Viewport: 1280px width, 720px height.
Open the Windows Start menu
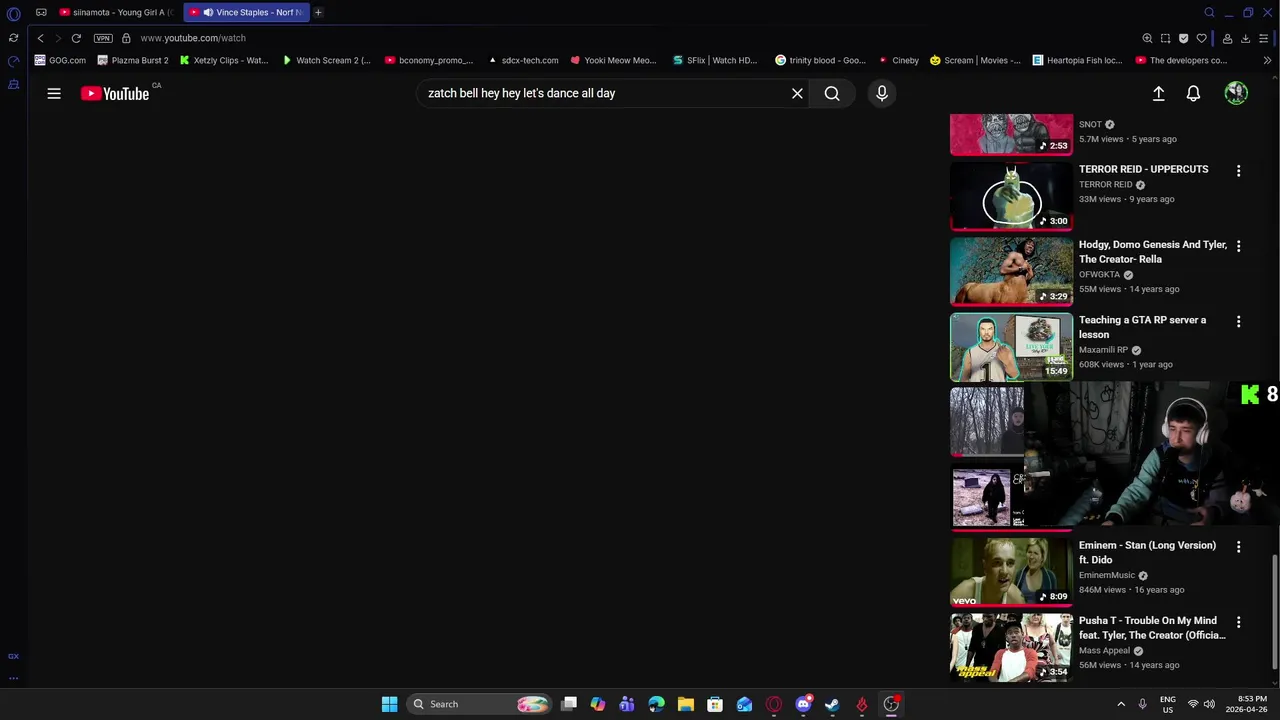click(x=389, y=704)
